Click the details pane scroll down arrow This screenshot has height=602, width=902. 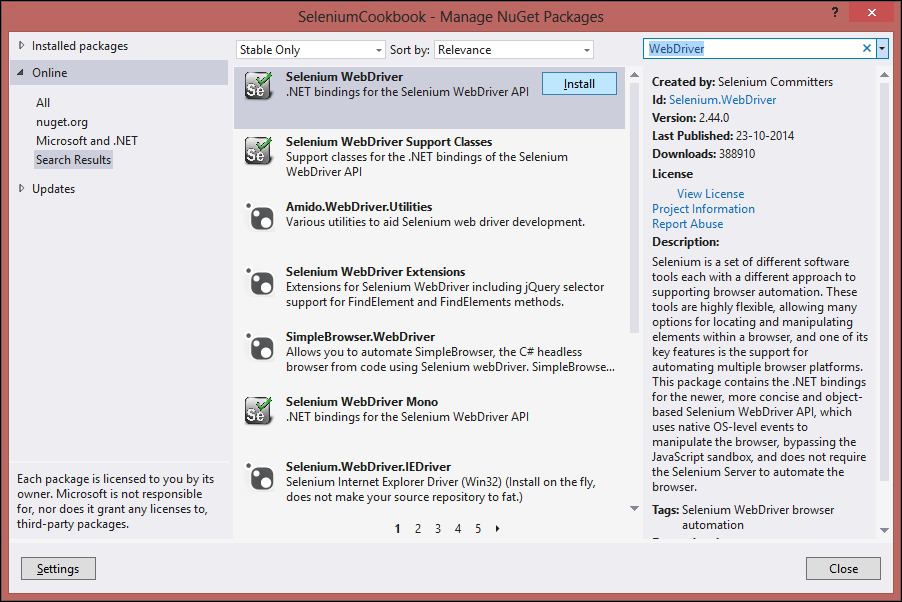pos(884,530)
